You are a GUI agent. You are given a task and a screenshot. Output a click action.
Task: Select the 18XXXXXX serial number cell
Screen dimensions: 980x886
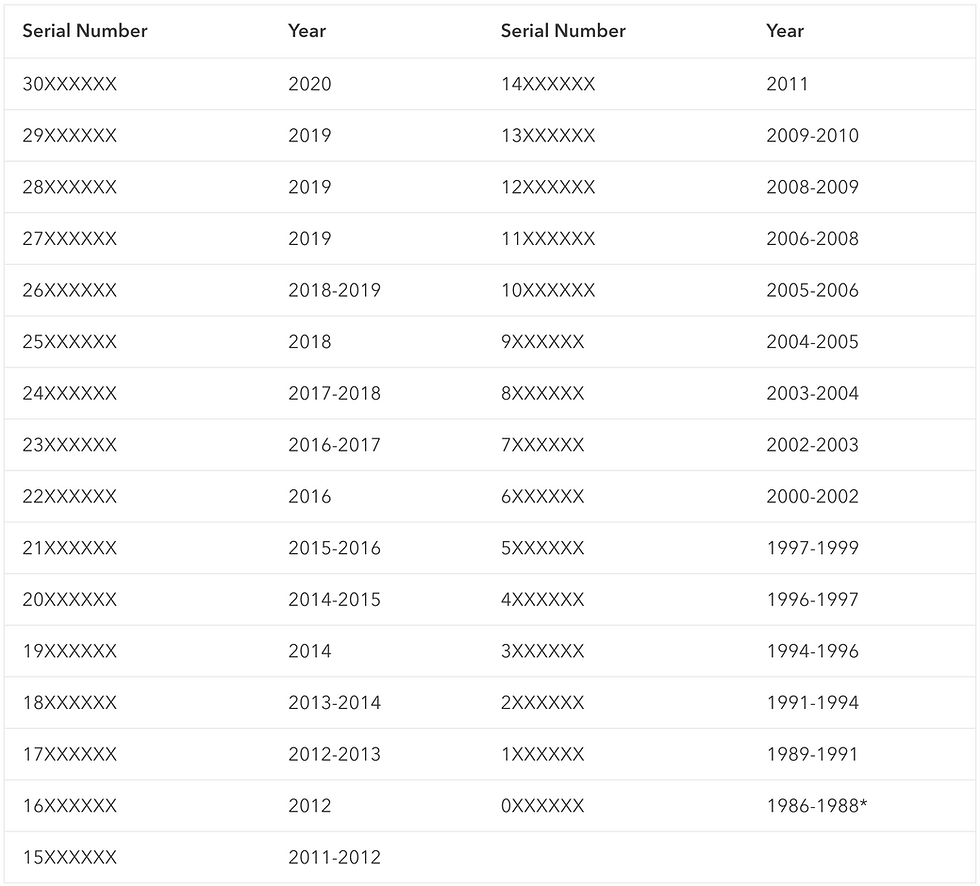(x=70, y=703)
